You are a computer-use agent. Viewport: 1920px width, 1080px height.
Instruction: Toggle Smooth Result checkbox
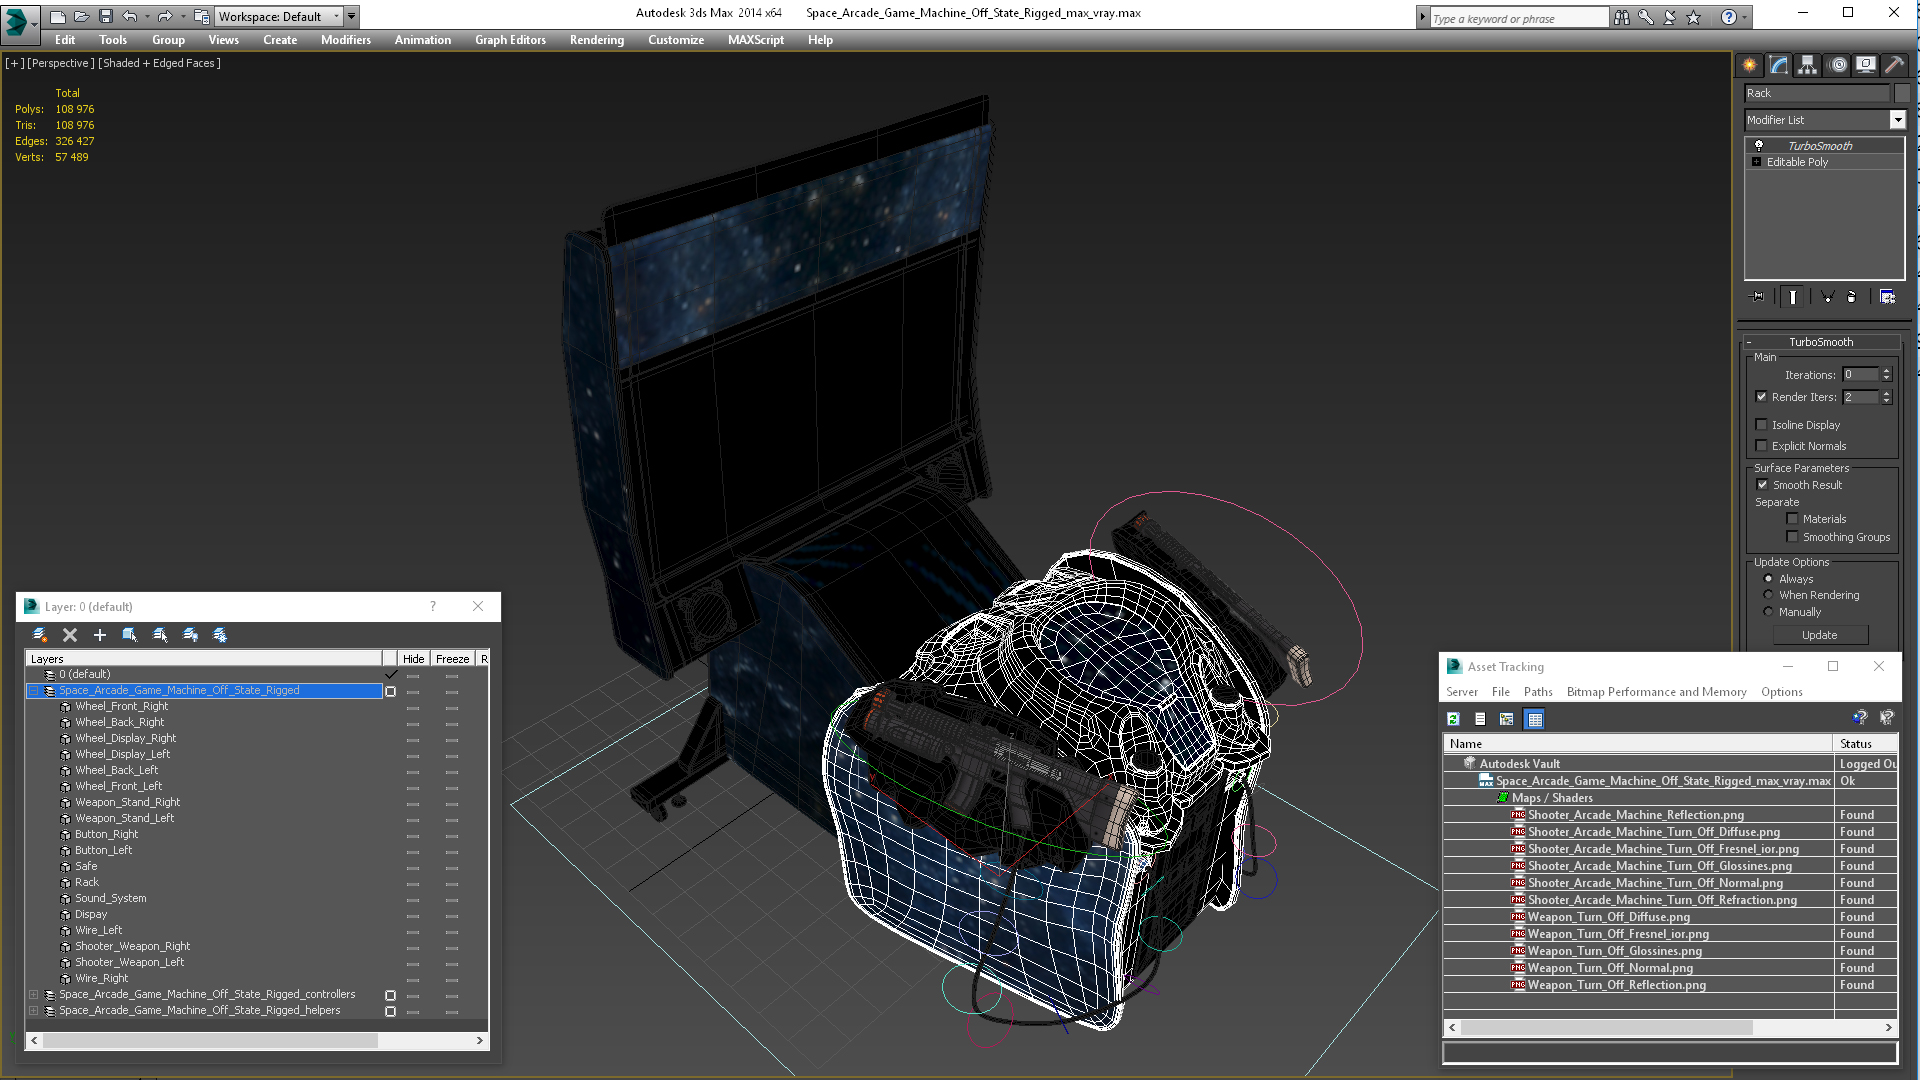coord(1762,485)
